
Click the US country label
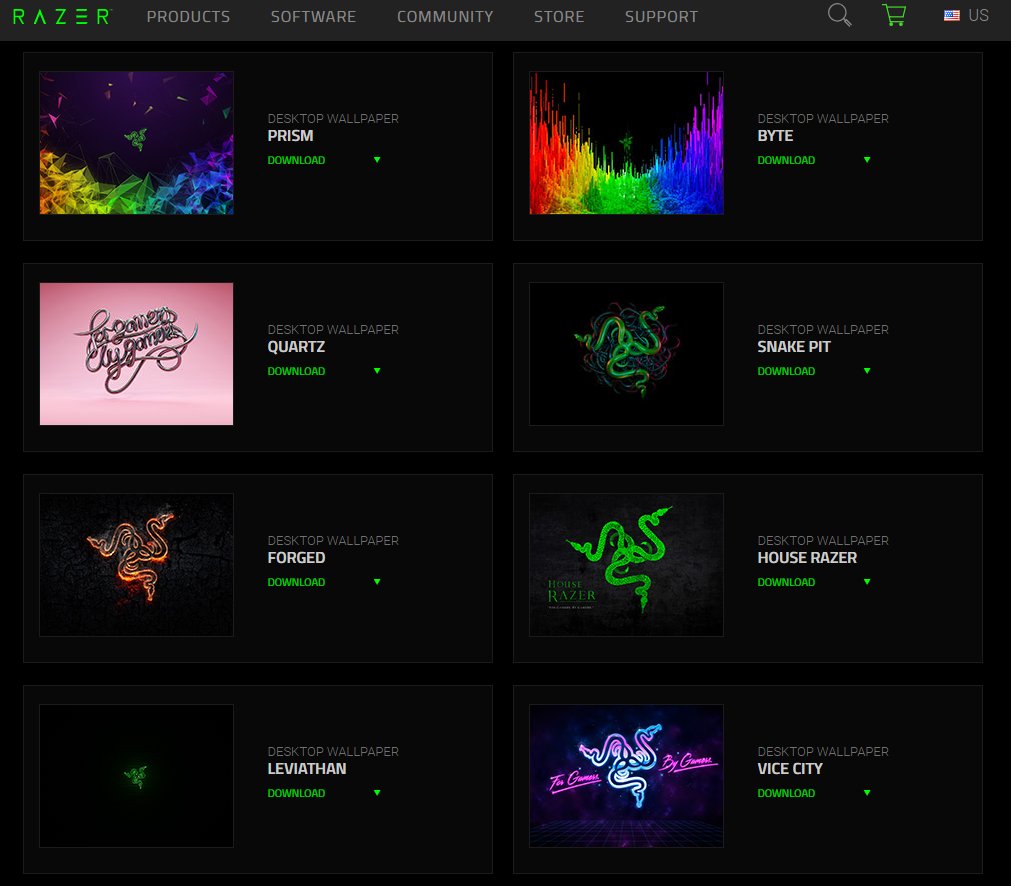(978, 15)
